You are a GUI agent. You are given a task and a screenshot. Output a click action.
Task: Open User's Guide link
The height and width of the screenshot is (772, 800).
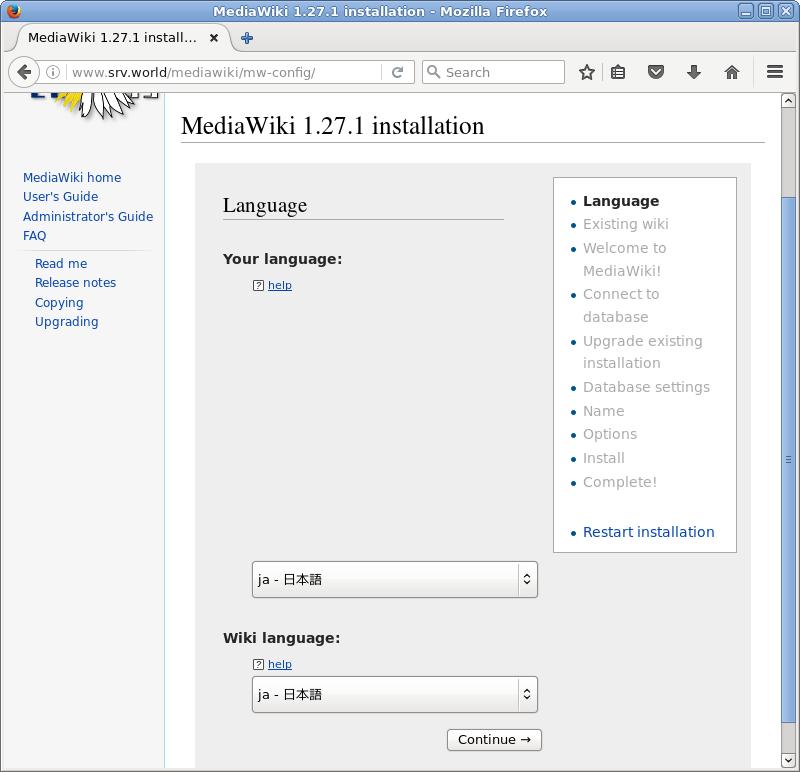[x=60, y=197]
